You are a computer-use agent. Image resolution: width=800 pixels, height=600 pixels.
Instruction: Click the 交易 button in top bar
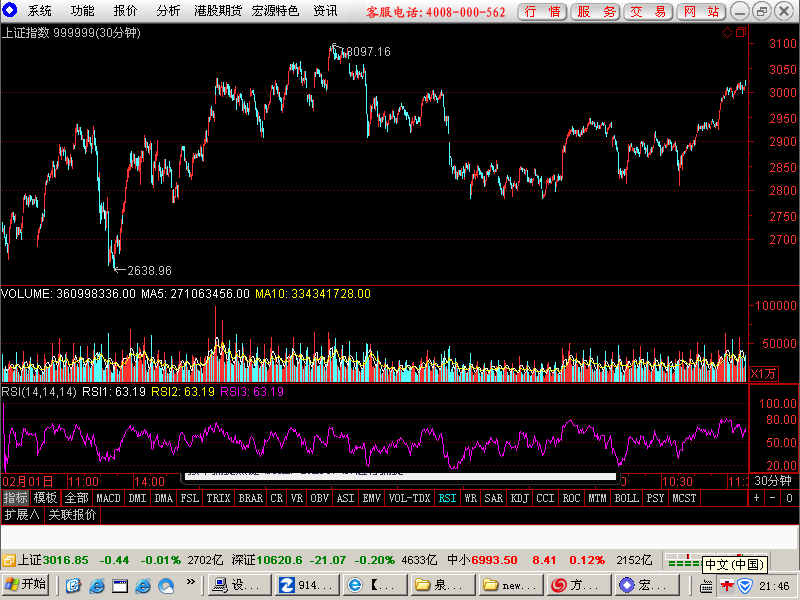pos(648,11)
